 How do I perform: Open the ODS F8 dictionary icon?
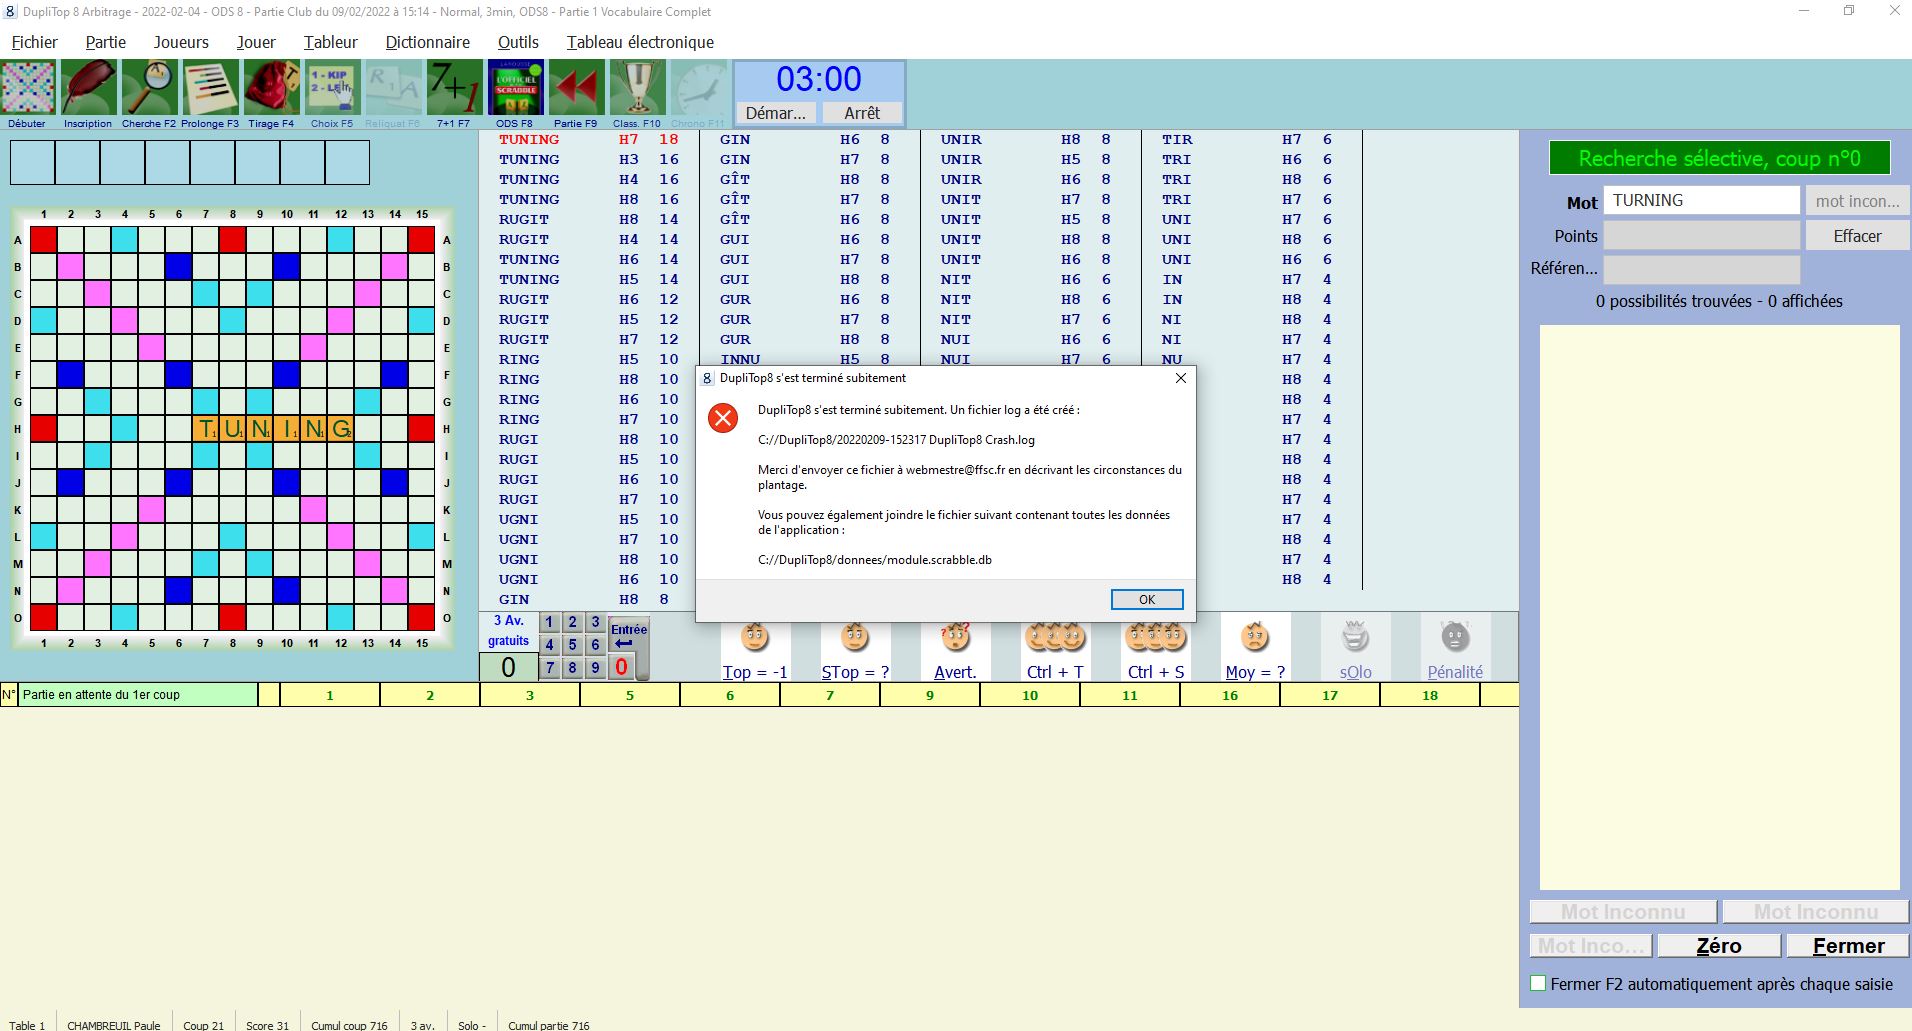[515, 89]
